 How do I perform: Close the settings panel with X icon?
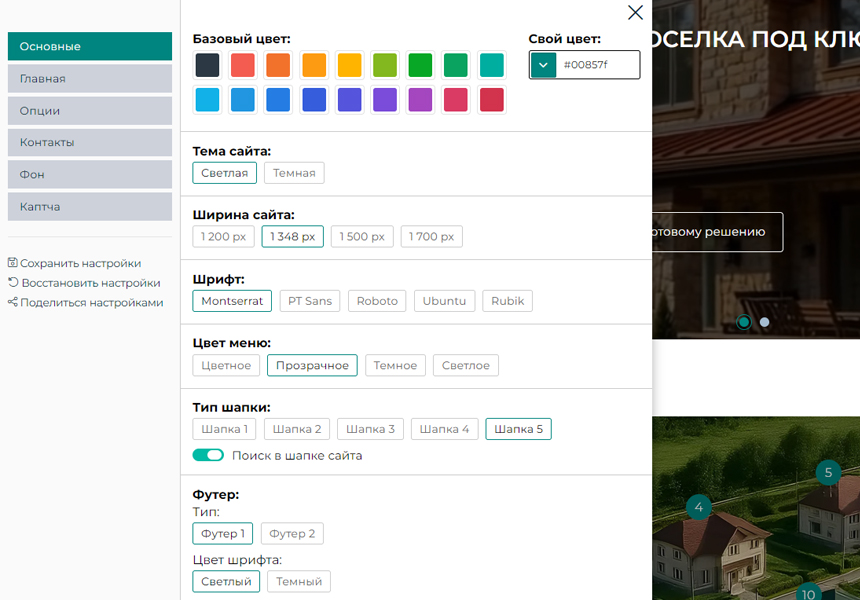click(635, 13)
